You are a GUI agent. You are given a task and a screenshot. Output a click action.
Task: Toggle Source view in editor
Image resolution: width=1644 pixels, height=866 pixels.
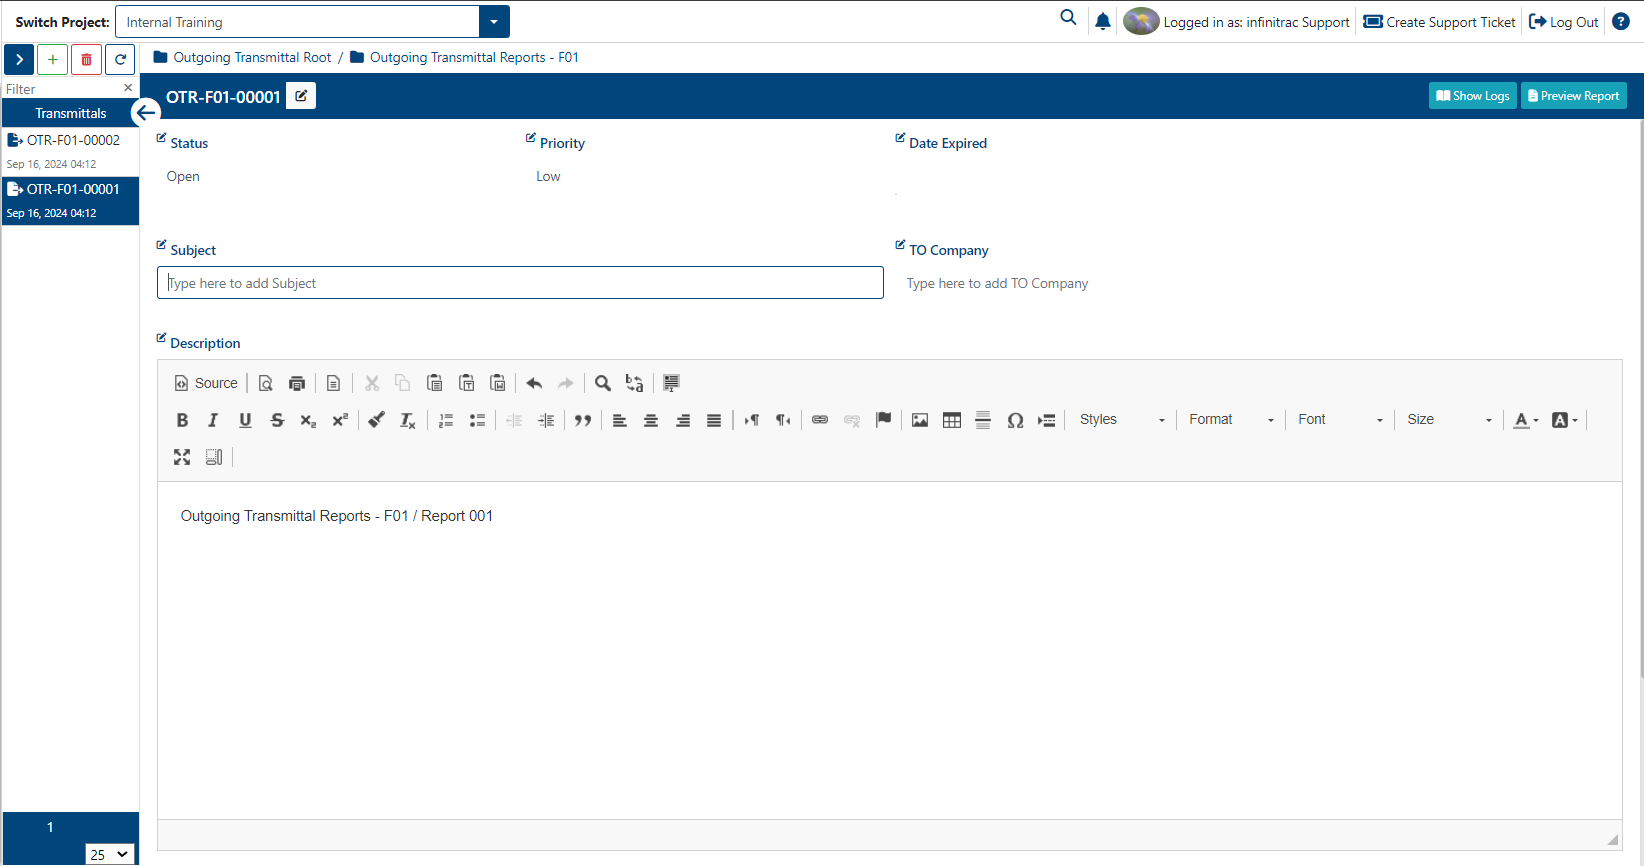pos(206,383)
